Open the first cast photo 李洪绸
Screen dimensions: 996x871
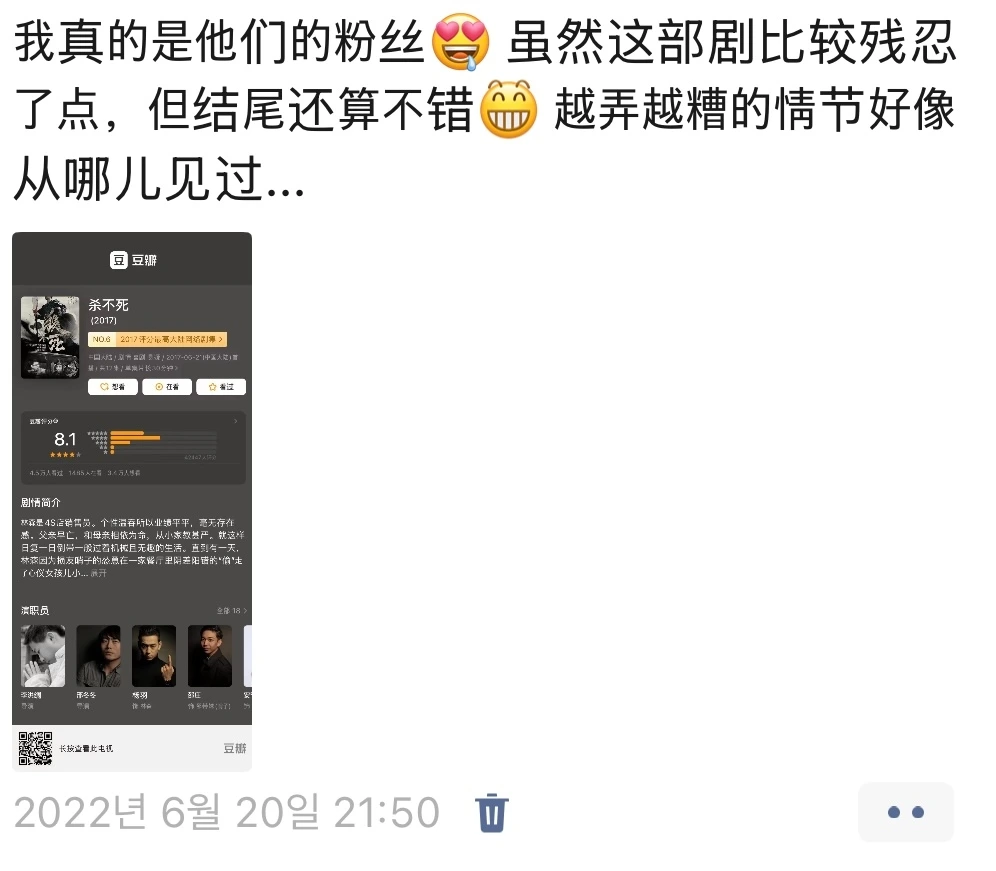tap(43, 656)
